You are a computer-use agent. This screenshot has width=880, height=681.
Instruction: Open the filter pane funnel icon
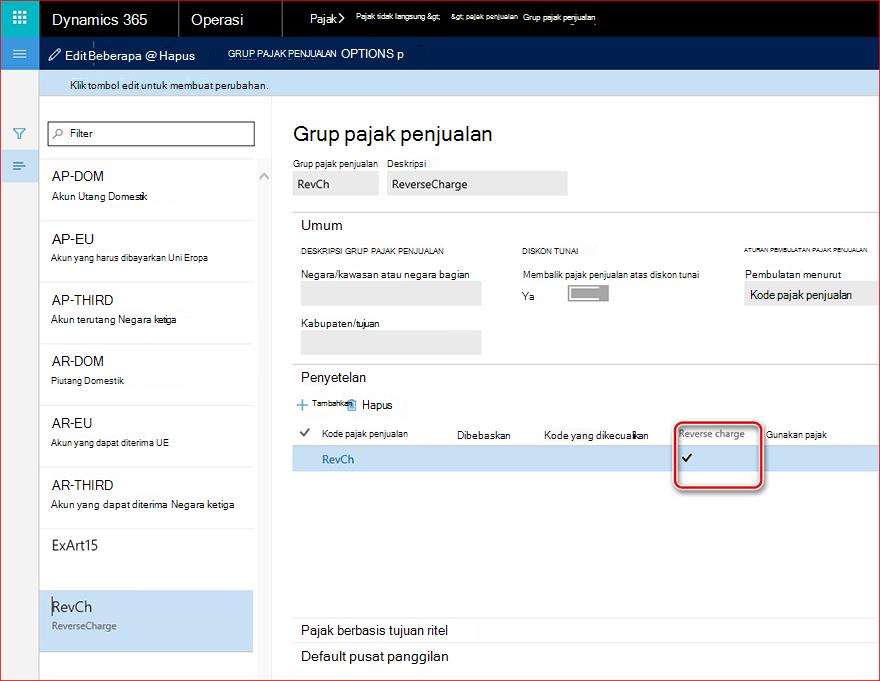coord(20,134)
